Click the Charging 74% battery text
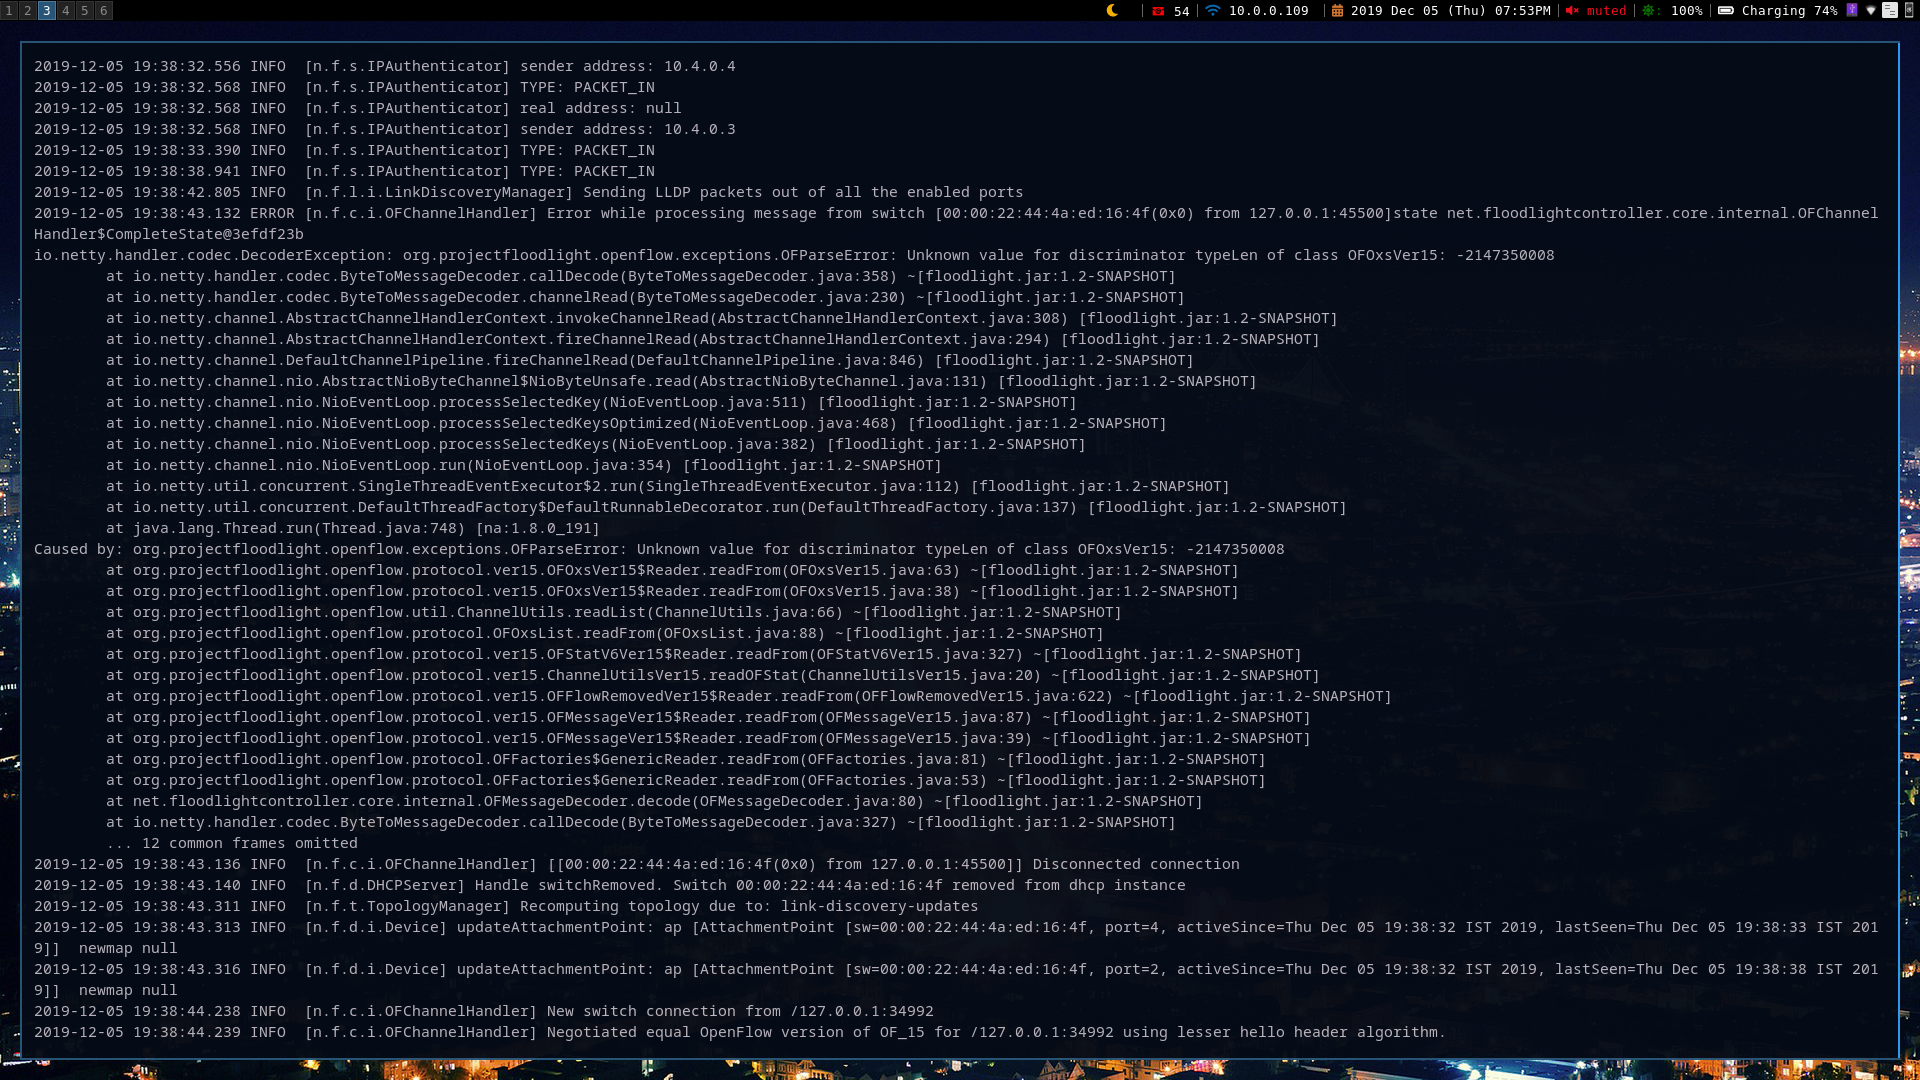 (1789, 11)
